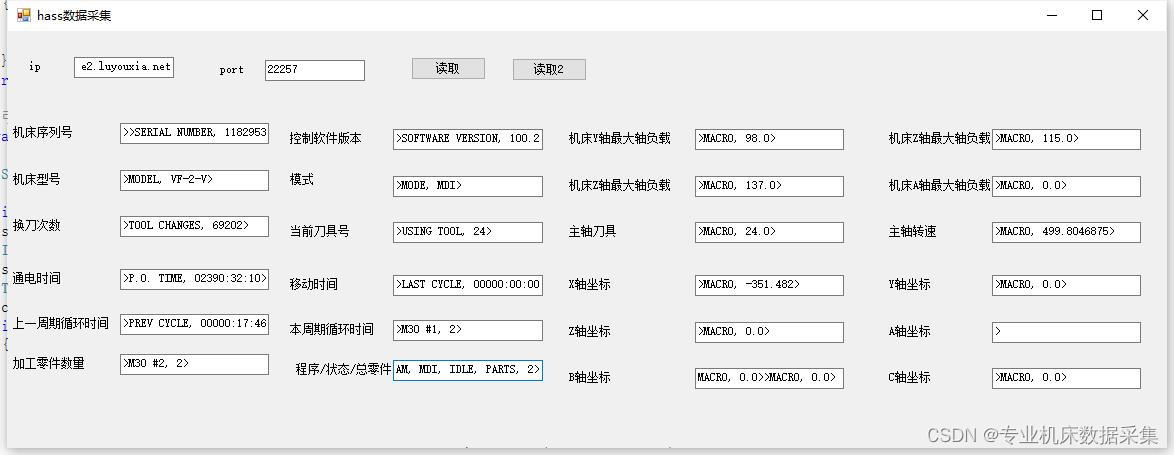Click the 控制软件版本 SOFTWARE VERSION field
Screen dimensions: 1174x455
click(468, 139)
